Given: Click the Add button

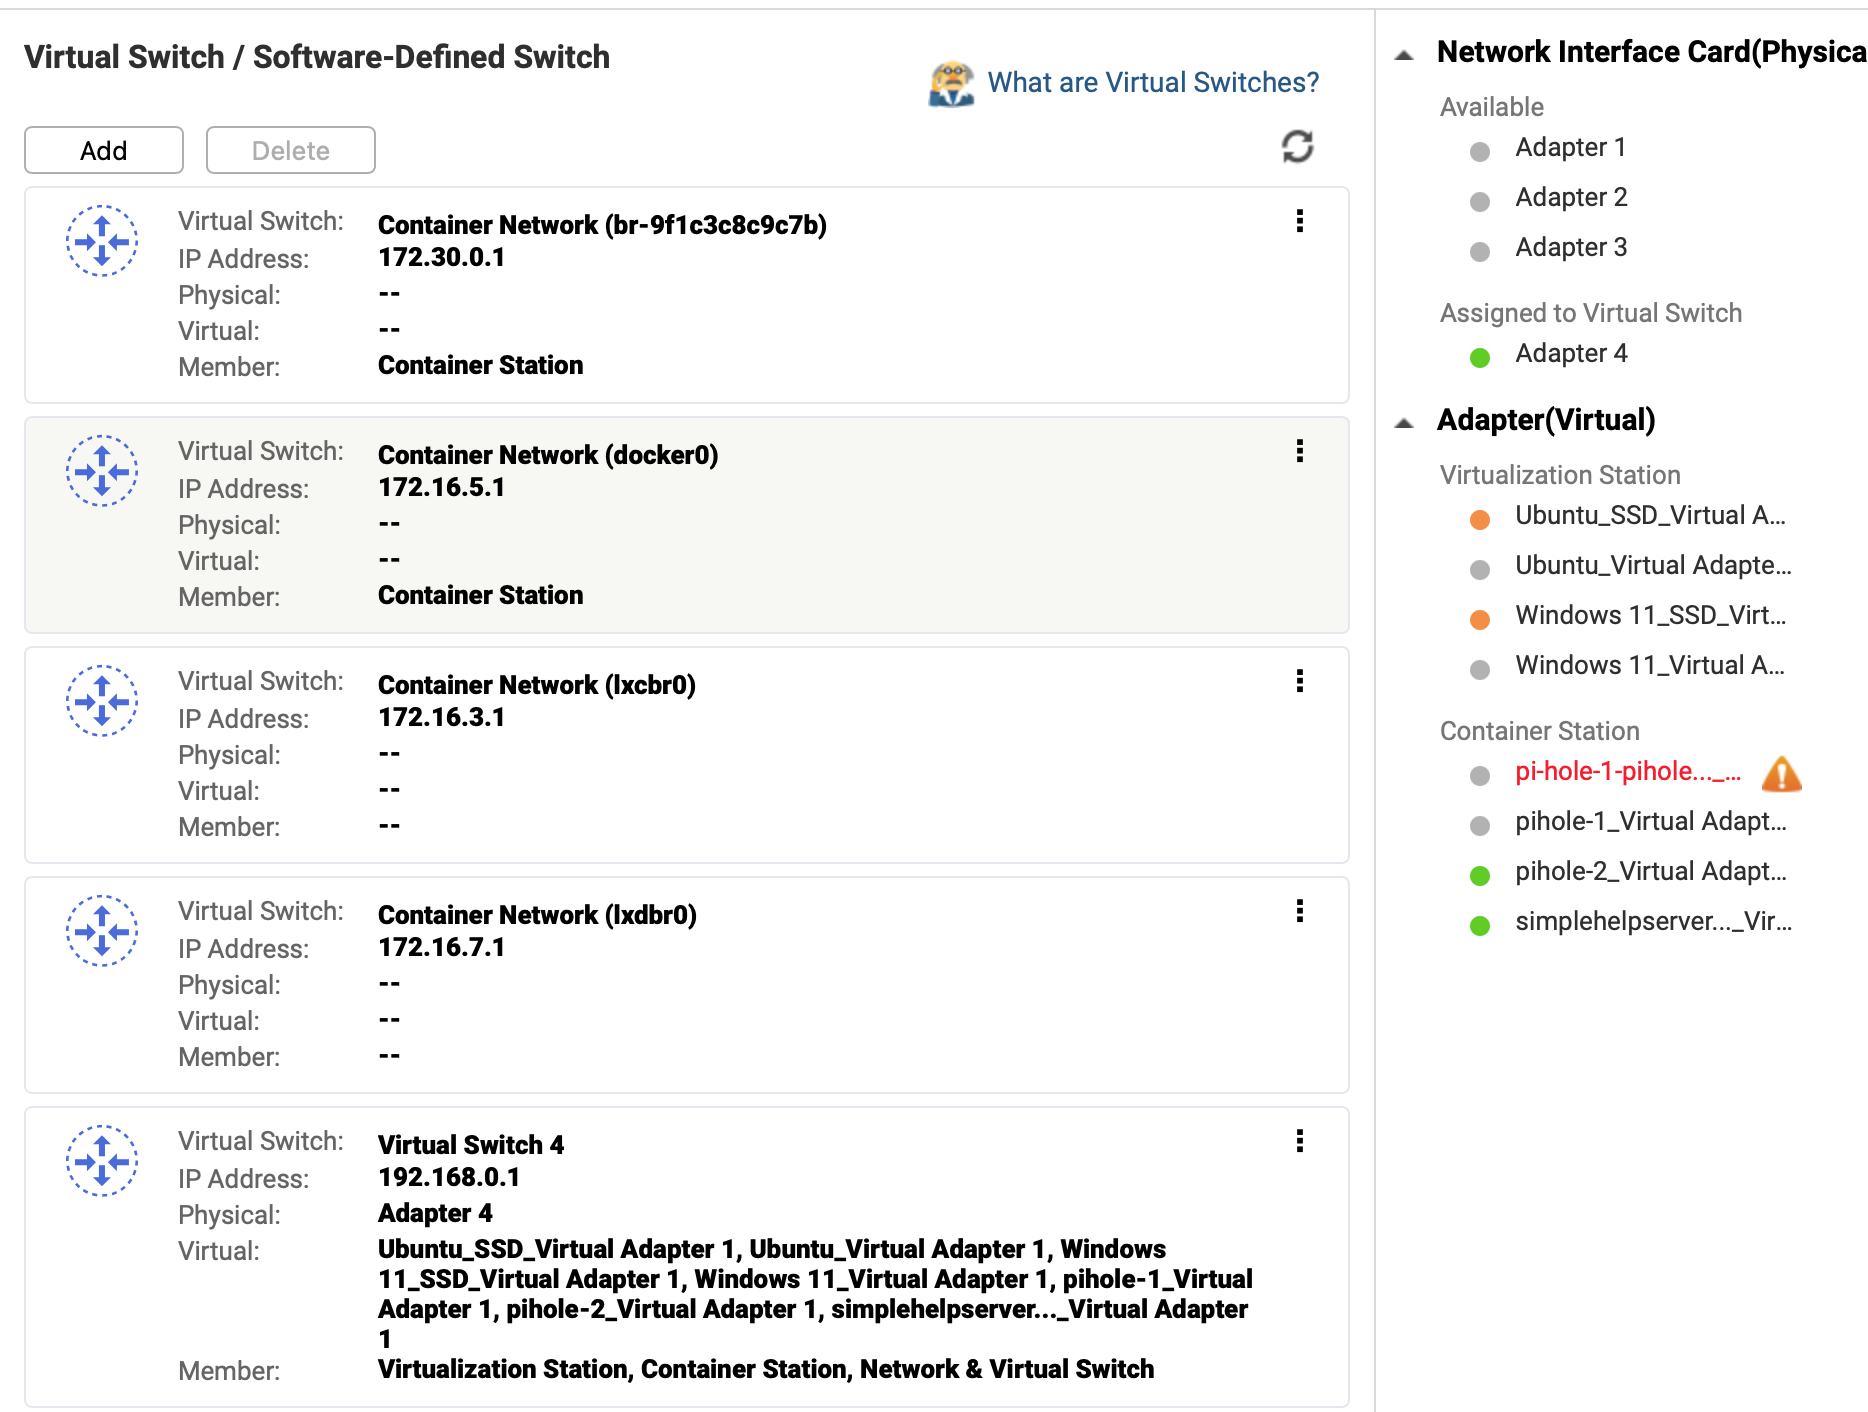Looking at the screenshot, I should pyautogui.click(x=104, y=150).
